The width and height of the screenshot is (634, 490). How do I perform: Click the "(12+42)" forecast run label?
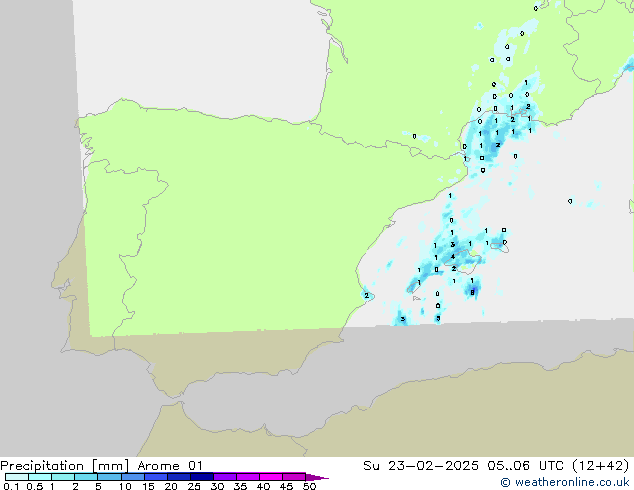point(601,466)
